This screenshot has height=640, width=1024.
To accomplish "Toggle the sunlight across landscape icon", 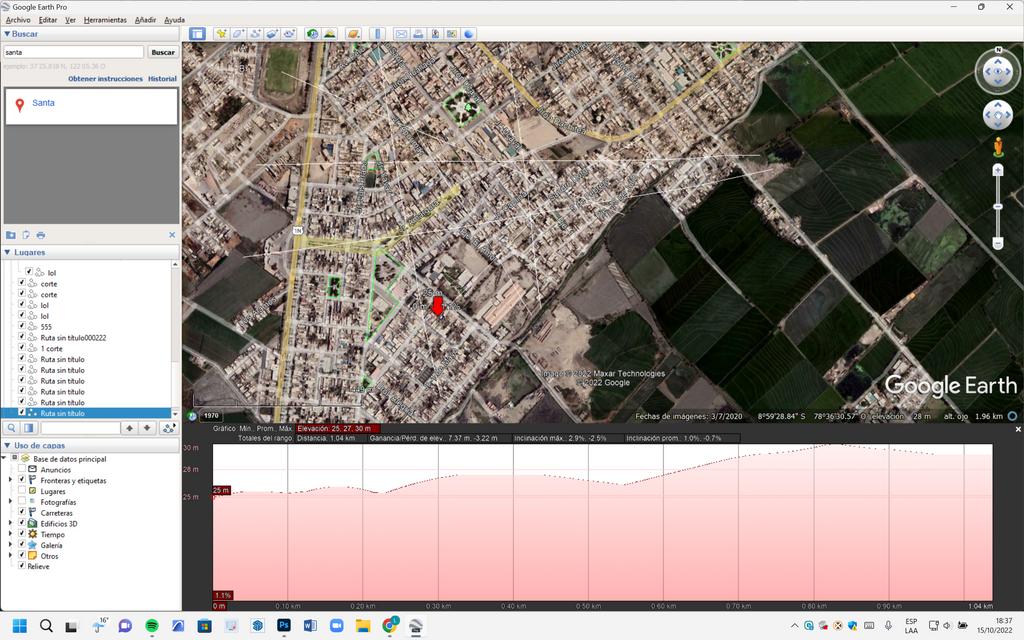I will click(x=330, y=34).
